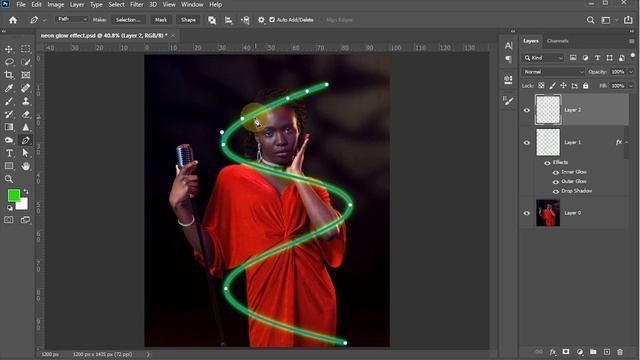This screenshot has height=360, width=640.
Task: Switch to the Channels tab
Action: 558,41
